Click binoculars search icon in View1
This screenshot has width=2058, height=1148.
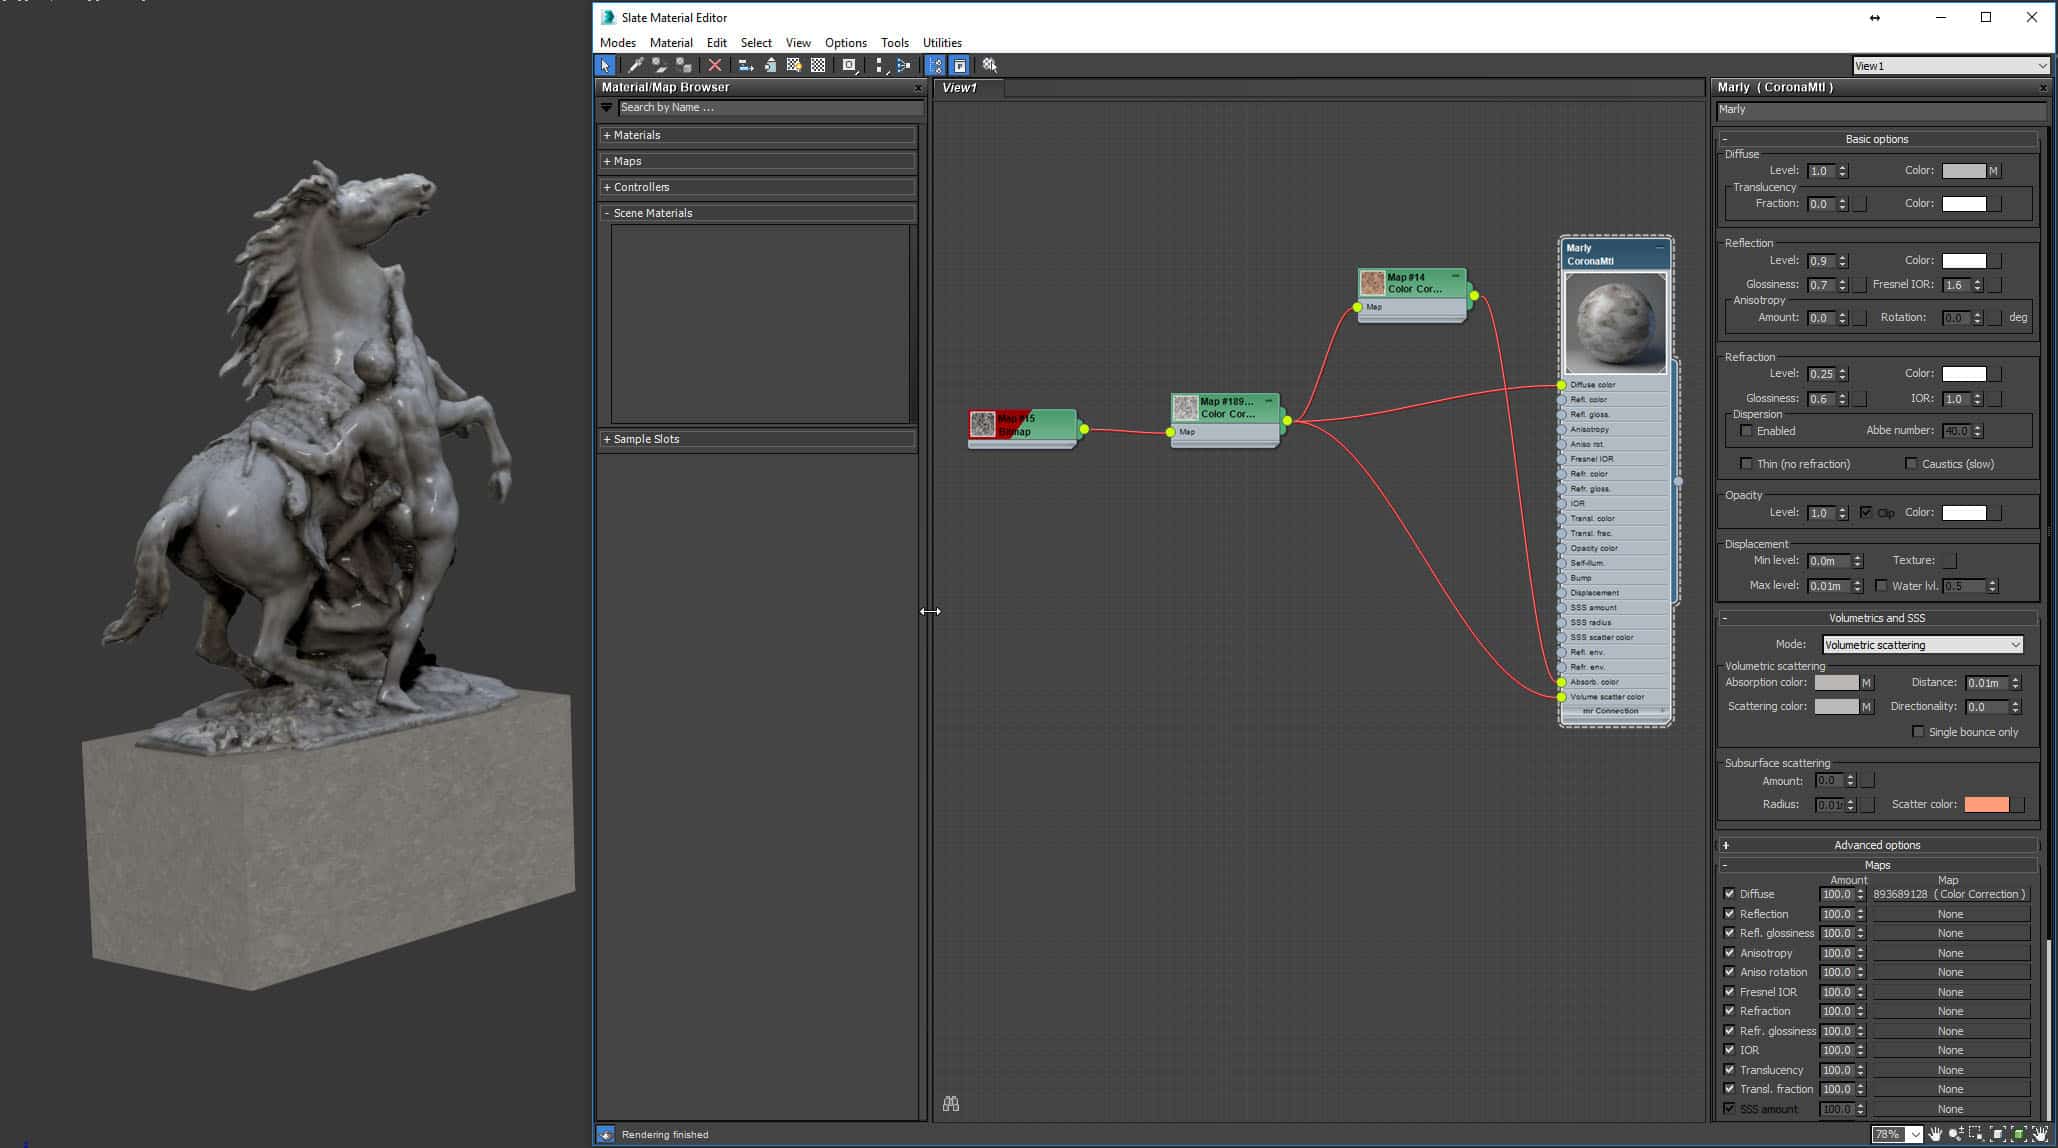click(x=951, y=1104)
